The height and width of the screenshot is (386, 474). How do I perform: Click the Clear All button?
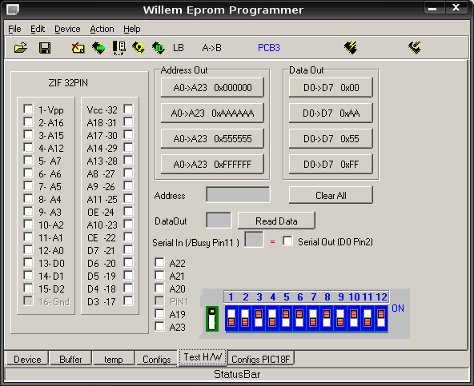[x=331, y=195]
